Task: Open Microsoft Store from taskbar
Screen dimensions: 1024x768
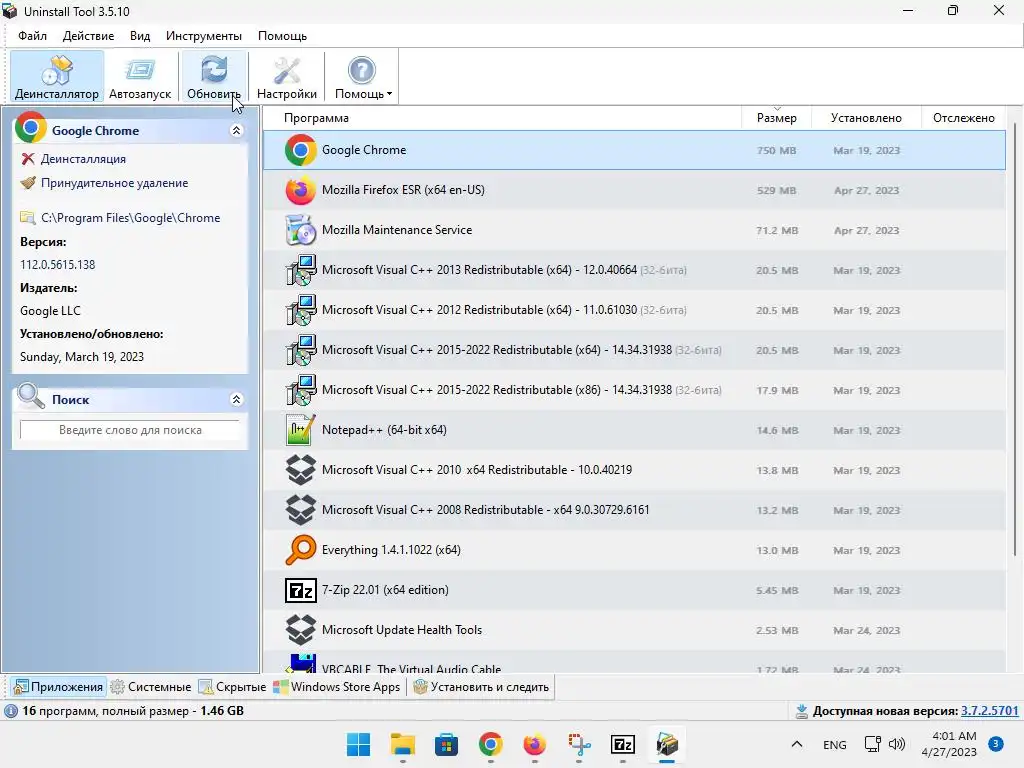Action: point(446,744)
